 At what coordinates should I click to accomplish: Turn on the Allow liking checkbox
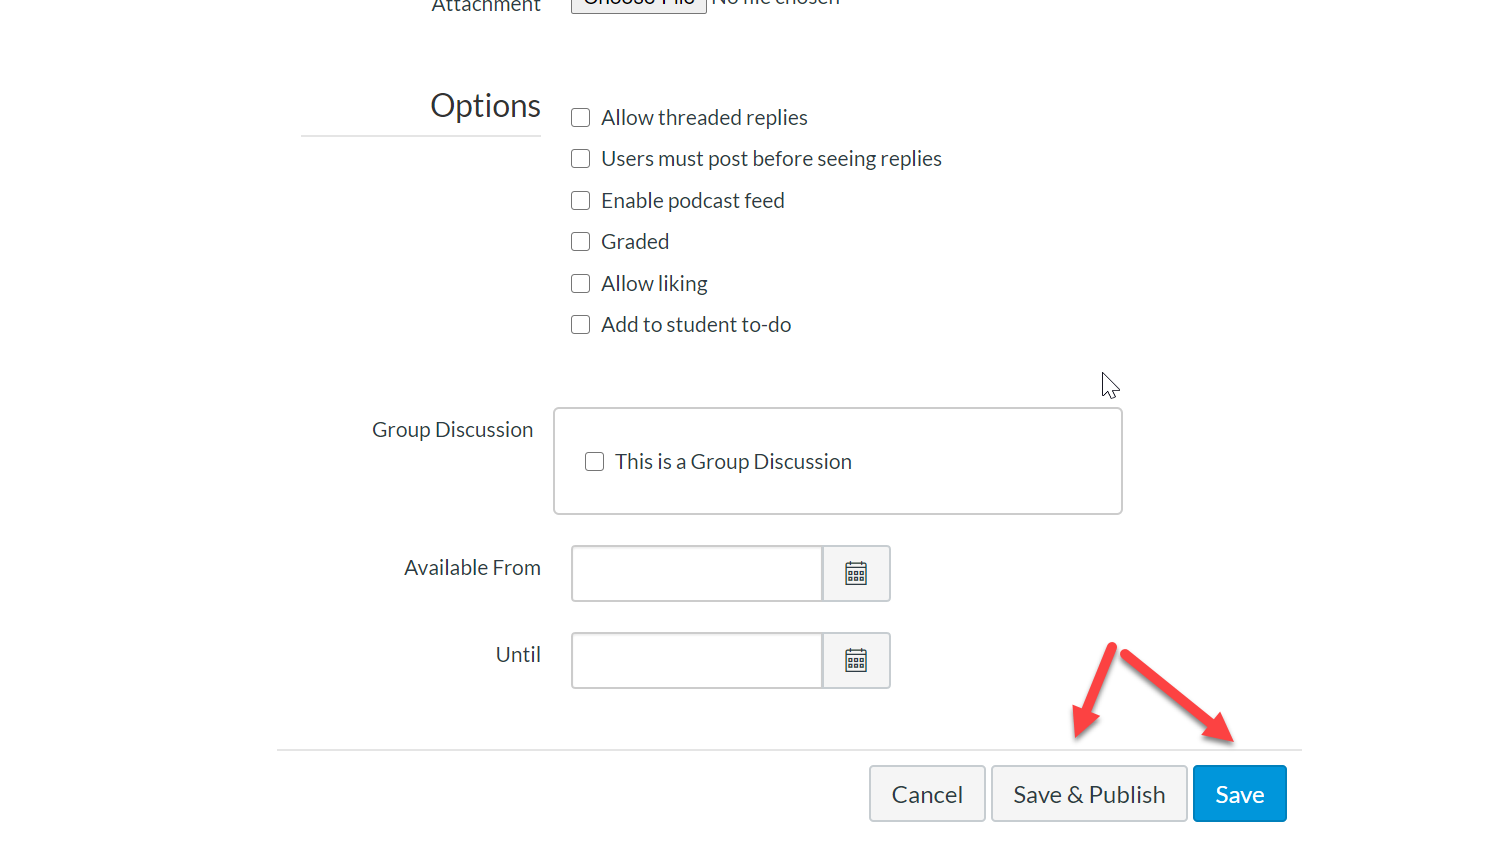click(581, 284)
